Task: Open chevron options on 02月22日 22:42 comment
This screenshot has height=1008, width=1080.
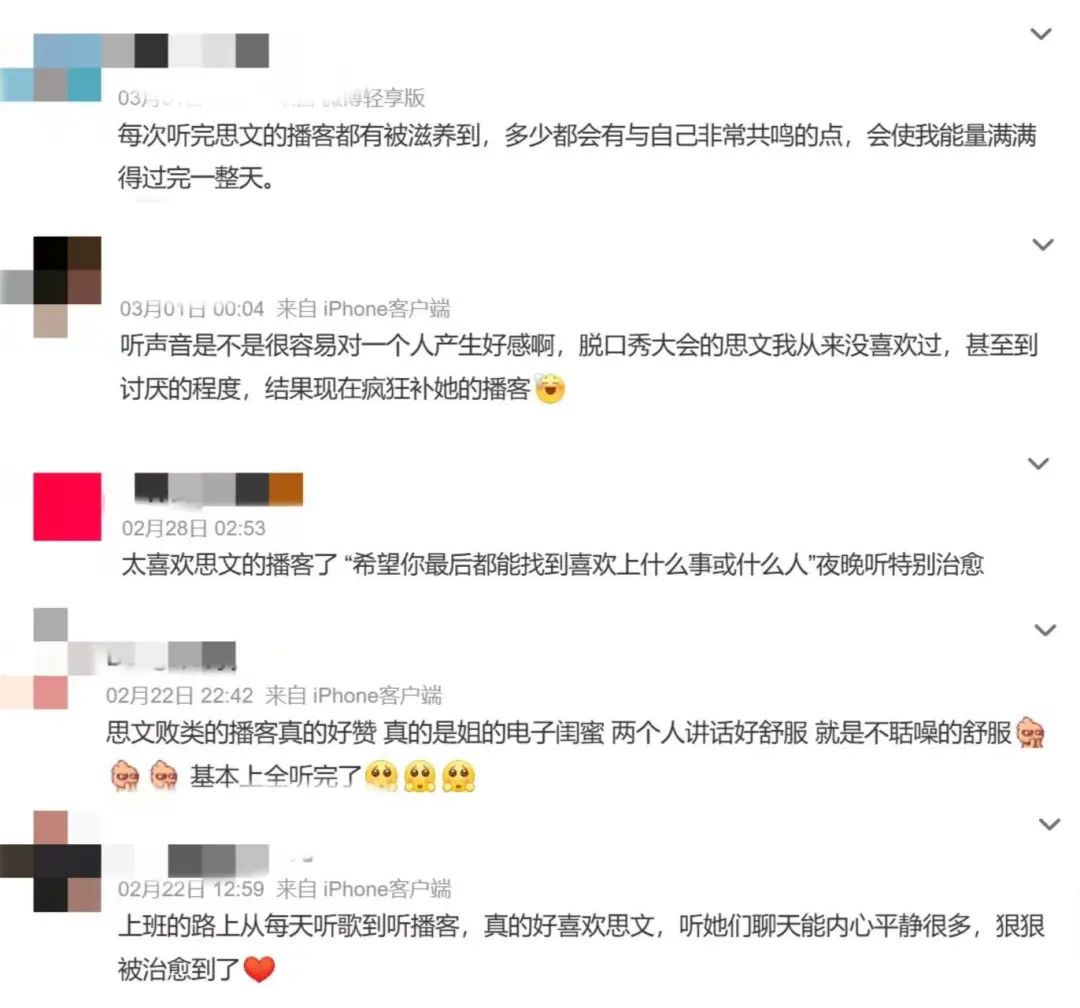Action: (1046, 630)
